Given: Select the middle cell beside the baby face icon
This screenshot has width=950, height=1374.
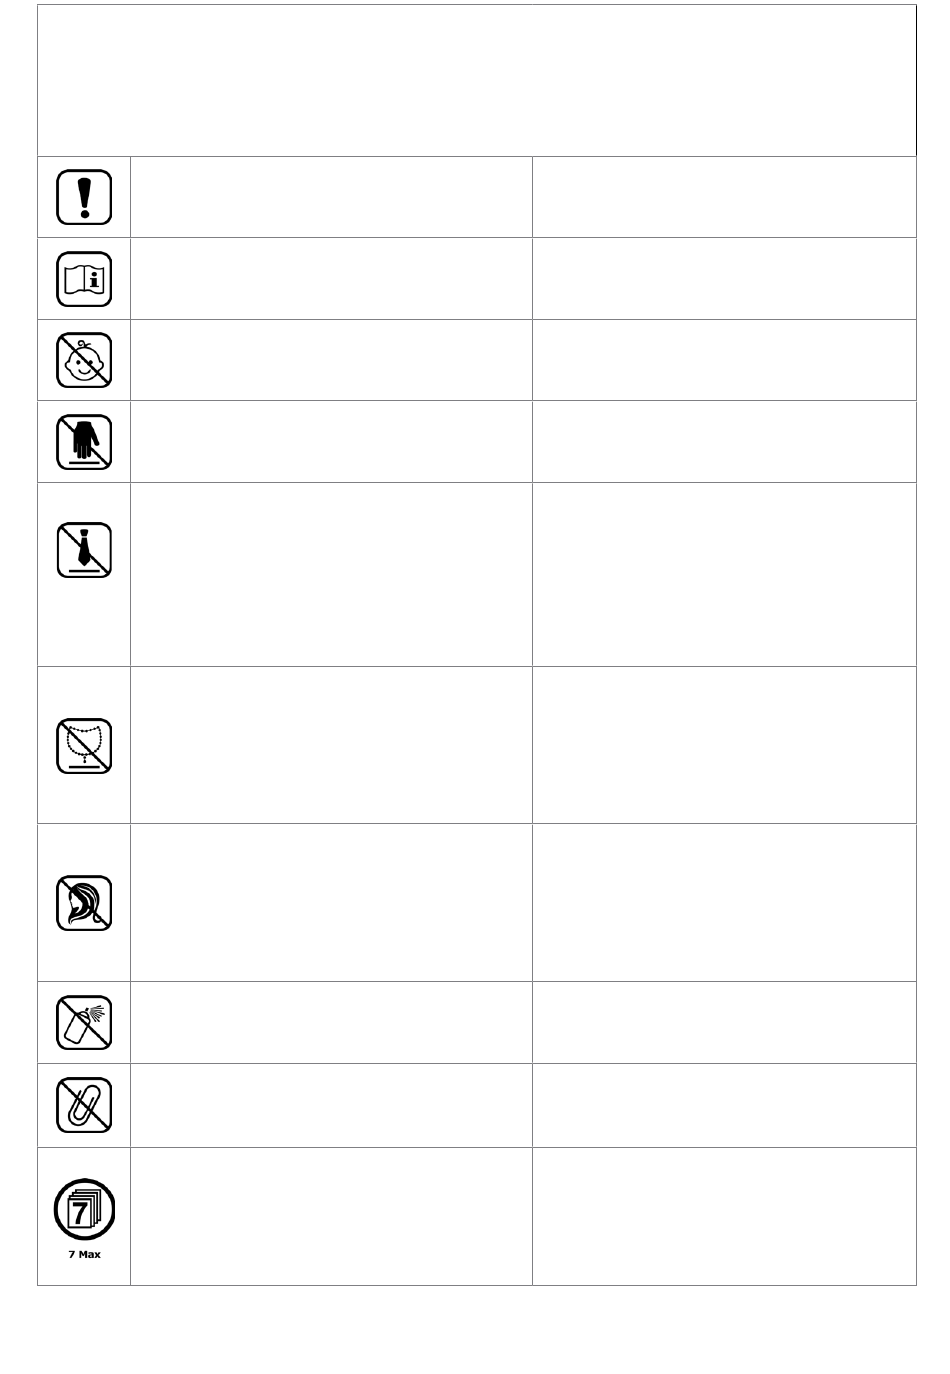Looking at the screenshot, I should [x=331, y=360].
